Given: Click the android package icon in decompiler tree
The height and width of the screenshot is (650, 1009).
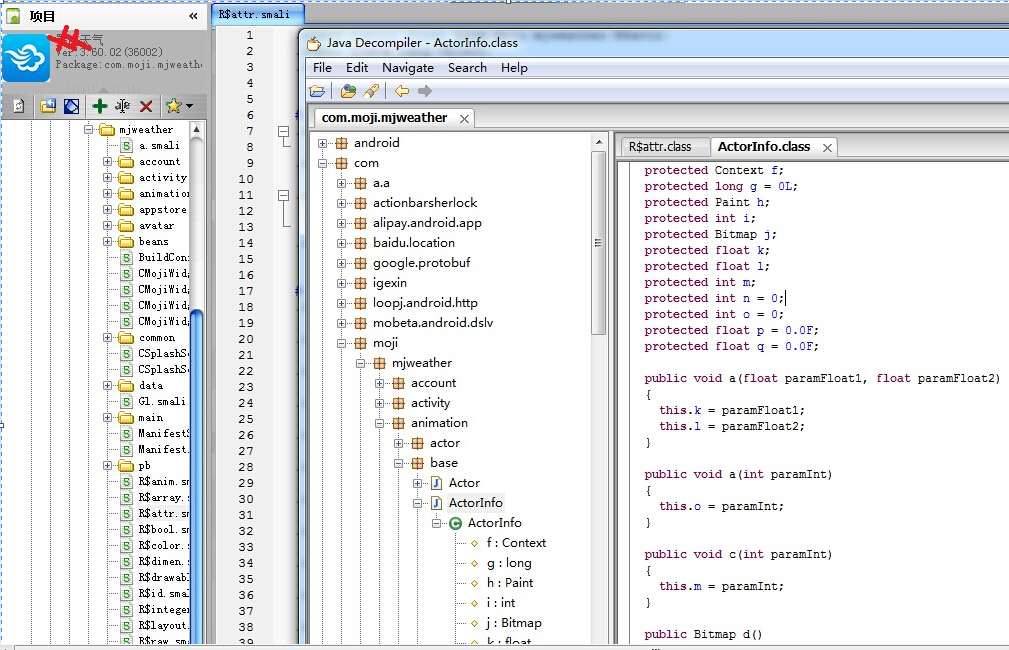Looking at the screenshot, I should tap(342, 143).
